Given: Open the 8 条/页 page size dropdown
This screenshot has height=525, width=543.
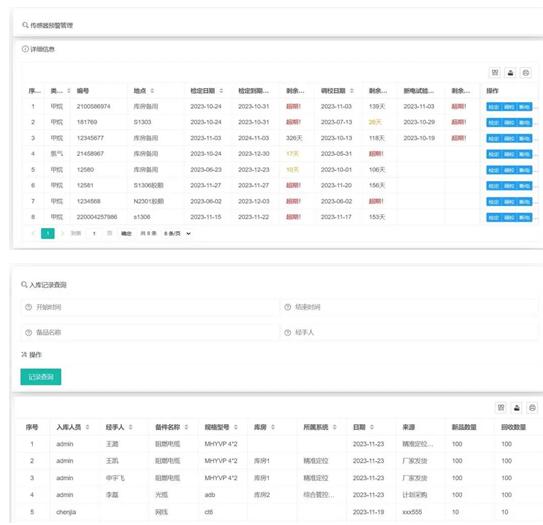Looking at the screenshot, I should tap(177, 233).
